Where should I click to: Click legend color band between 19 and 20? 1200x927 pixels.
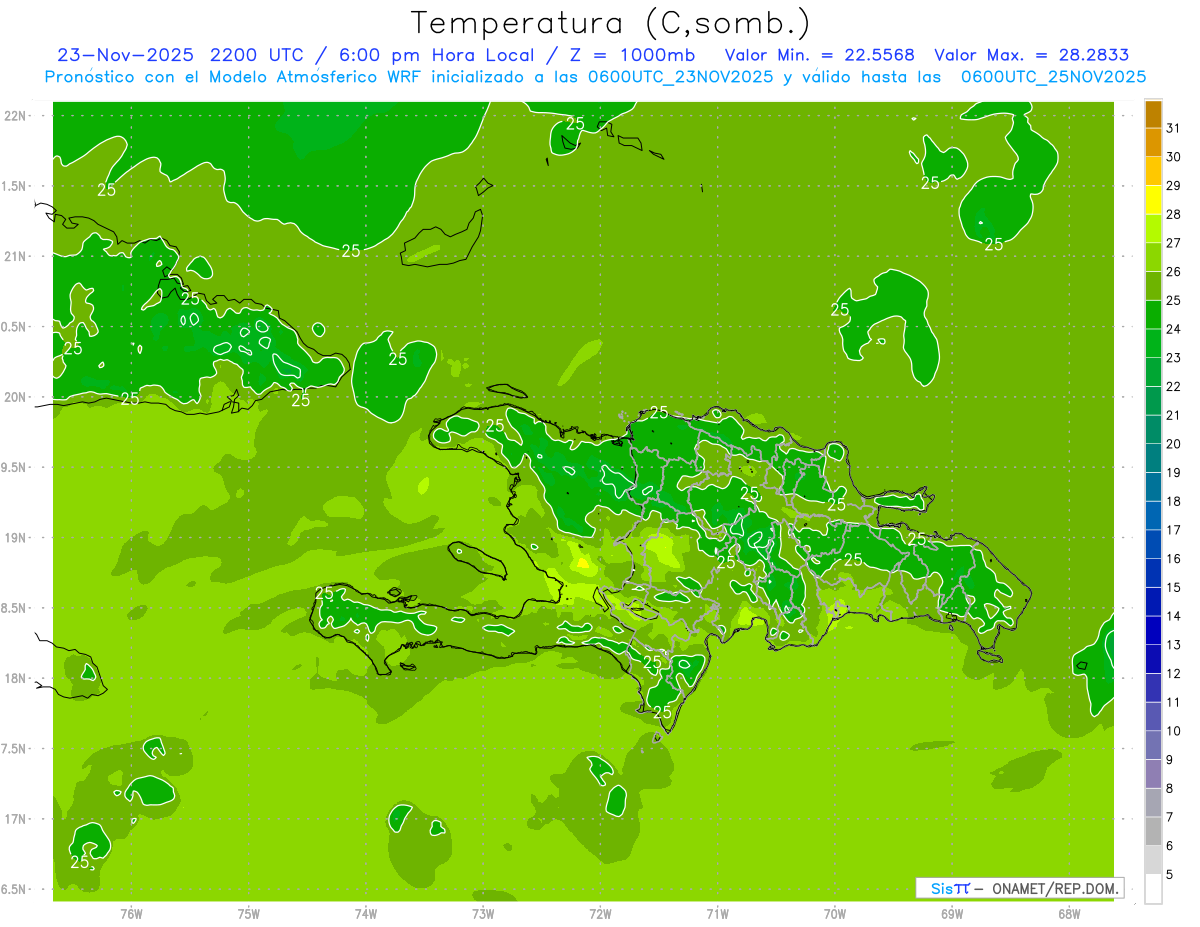coord(1153,458)
